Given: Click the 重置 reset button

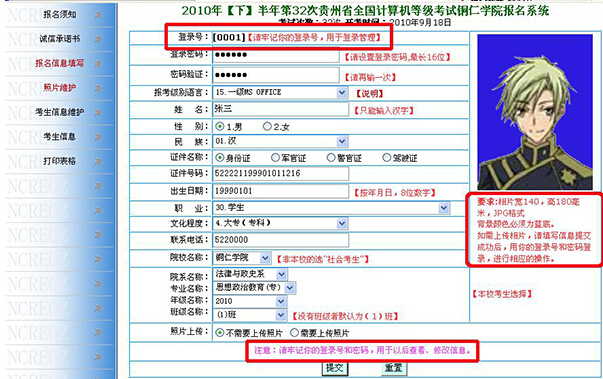Looking at the screenshot, I should tap(394, 368).
